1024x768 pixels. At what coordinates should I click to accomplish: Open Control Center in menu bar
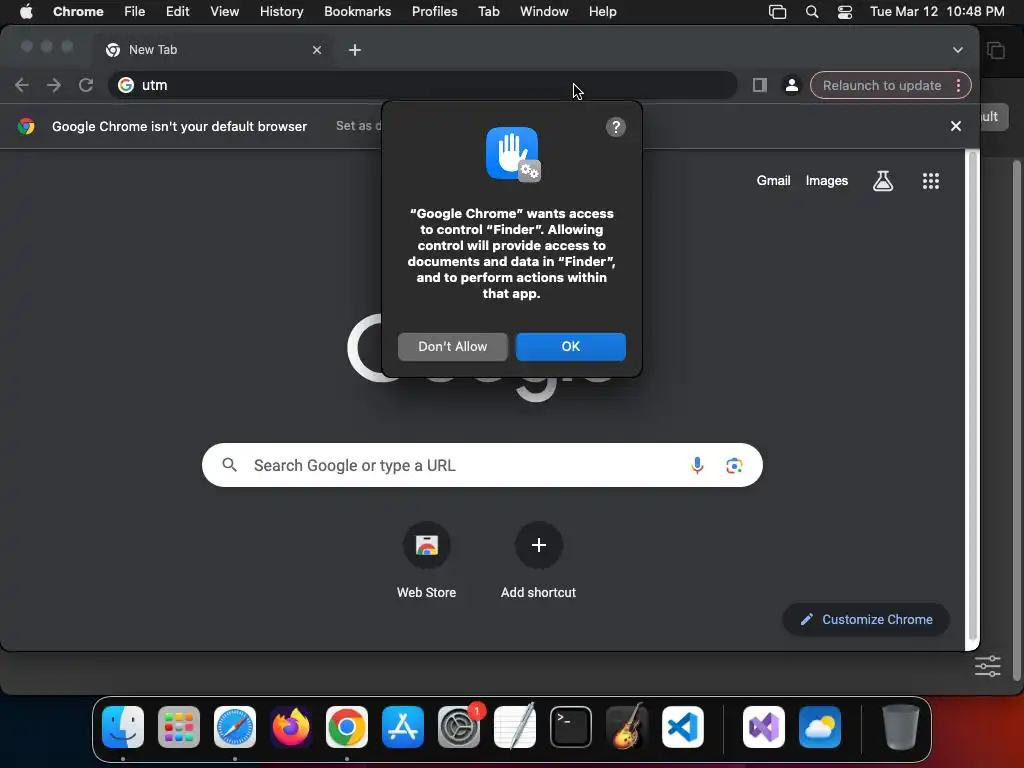(844, 12)
